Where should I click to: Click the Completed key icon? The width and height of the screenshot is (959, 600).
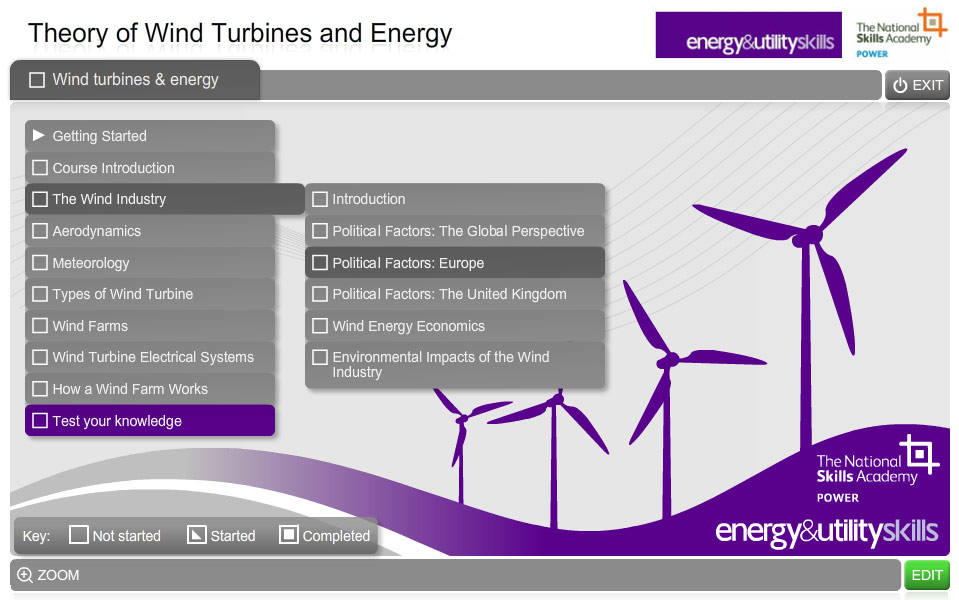click(x=289, y=535)
